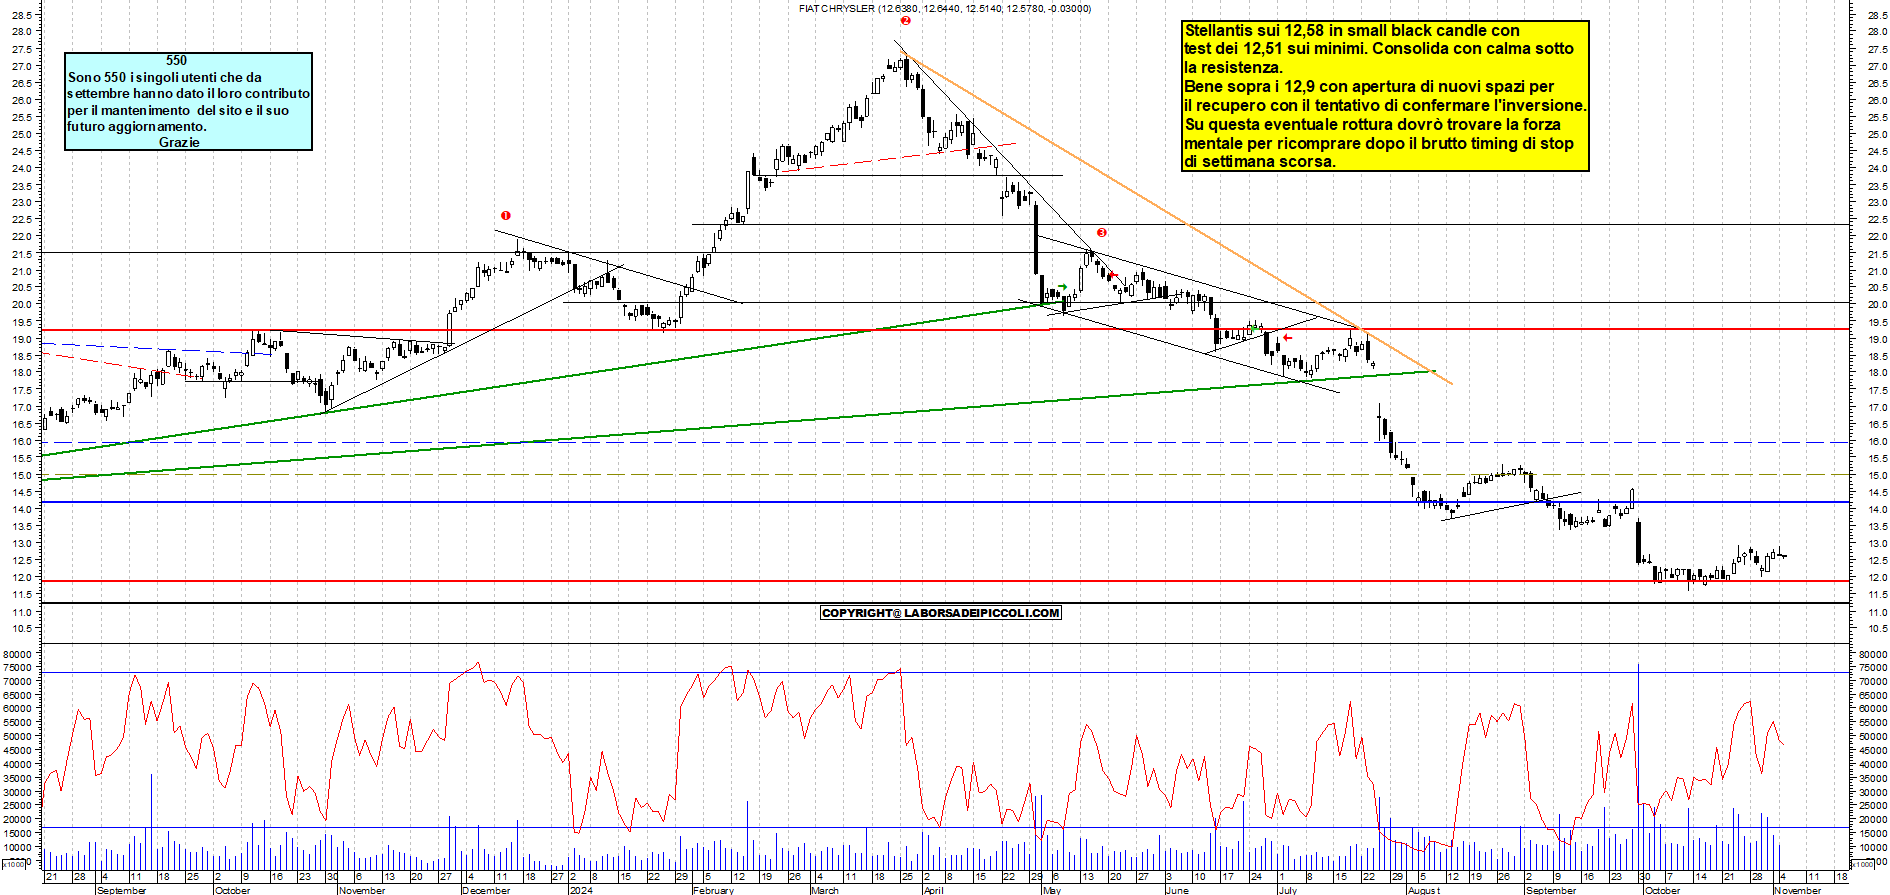Image resolution: width=1890 pixels, height=895 pixels.
Task: Click the 'March' month label
Action: pos(825,890)
